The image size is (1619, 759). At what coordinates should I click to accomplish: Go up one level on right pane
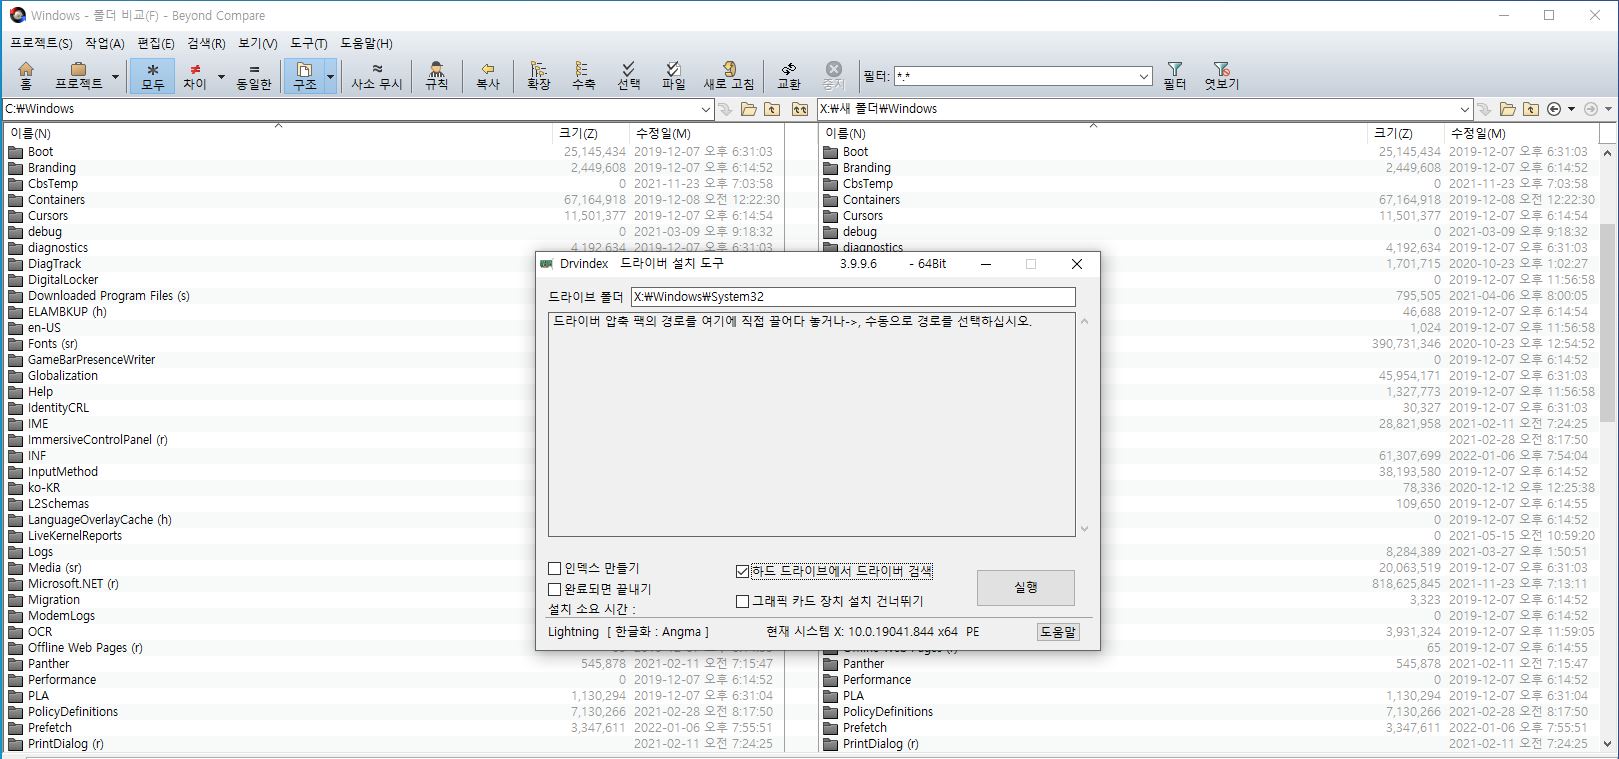[1530, 109]
